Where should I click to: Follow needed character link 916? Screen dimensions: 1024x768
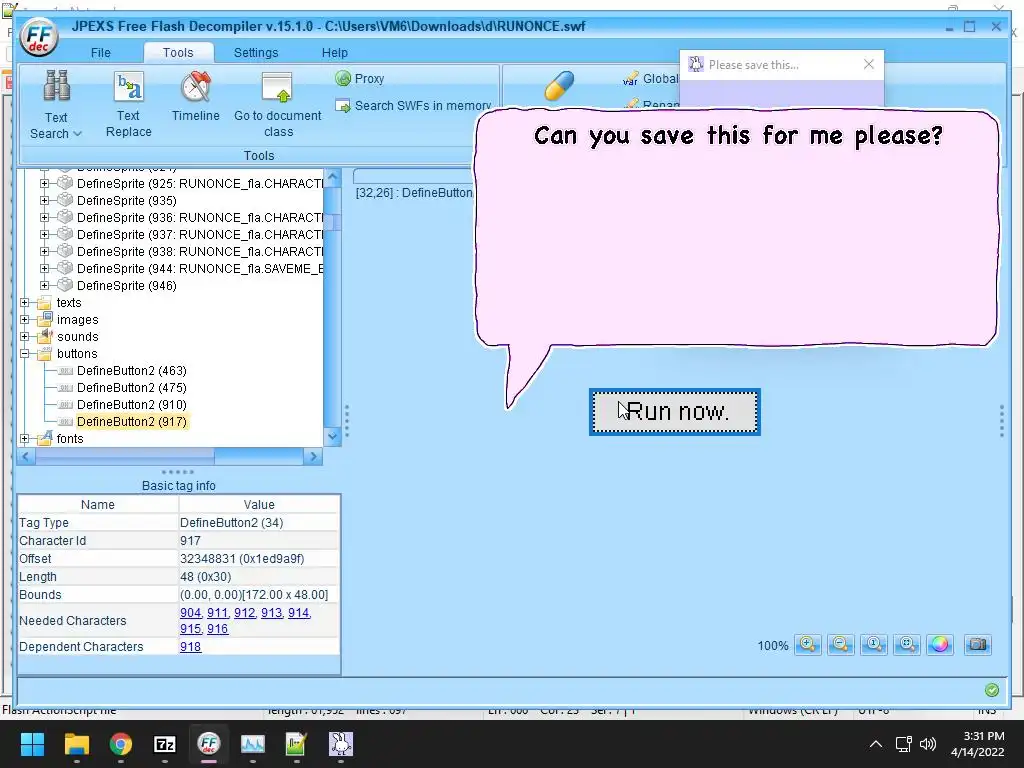tap(217, 628)
